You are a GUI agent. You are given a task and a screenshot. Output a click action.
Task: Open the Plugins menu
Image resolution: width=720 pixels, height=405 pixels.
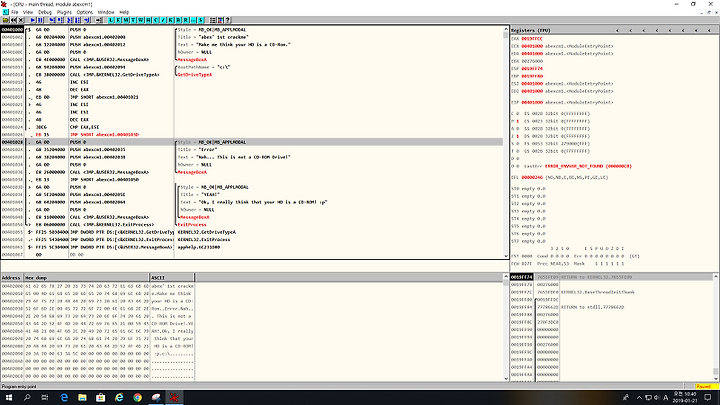coord(64,12)
